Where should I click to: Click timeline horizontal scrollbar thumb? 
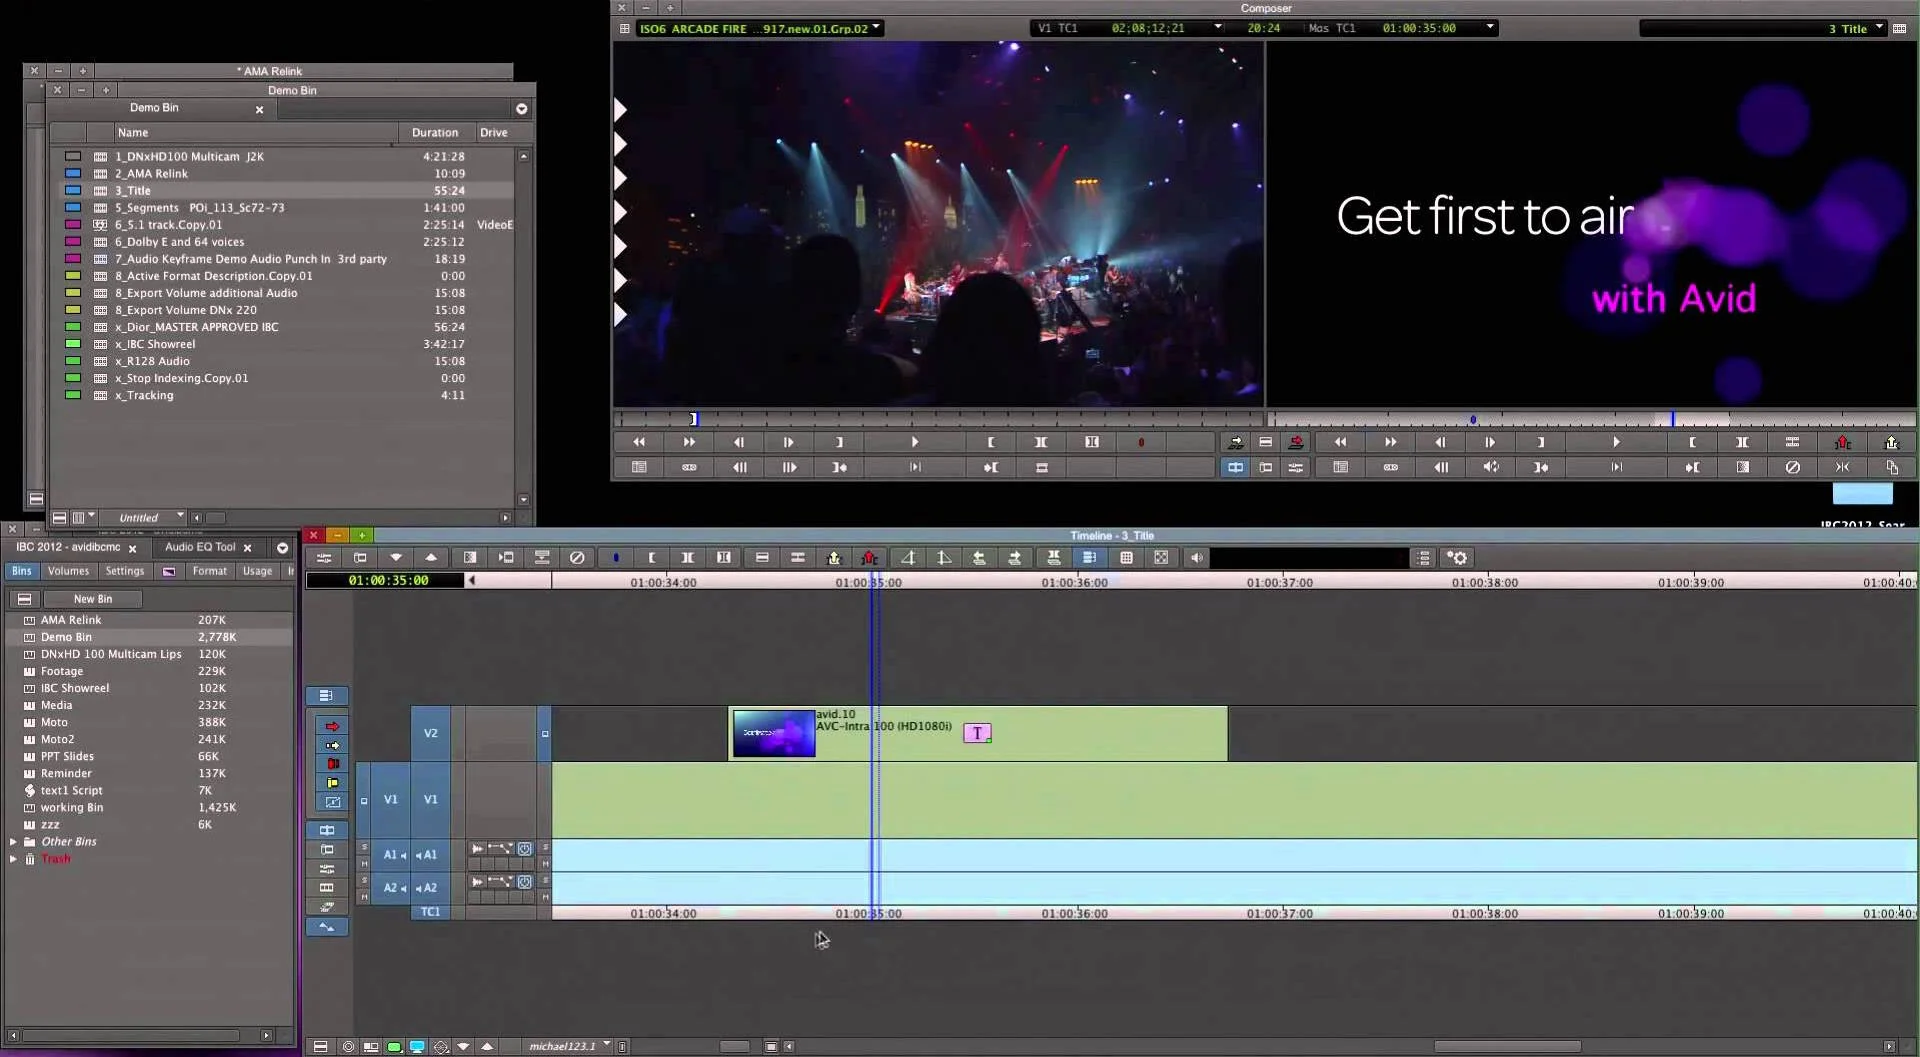pyautogui.click(x=1507, y=1047)
